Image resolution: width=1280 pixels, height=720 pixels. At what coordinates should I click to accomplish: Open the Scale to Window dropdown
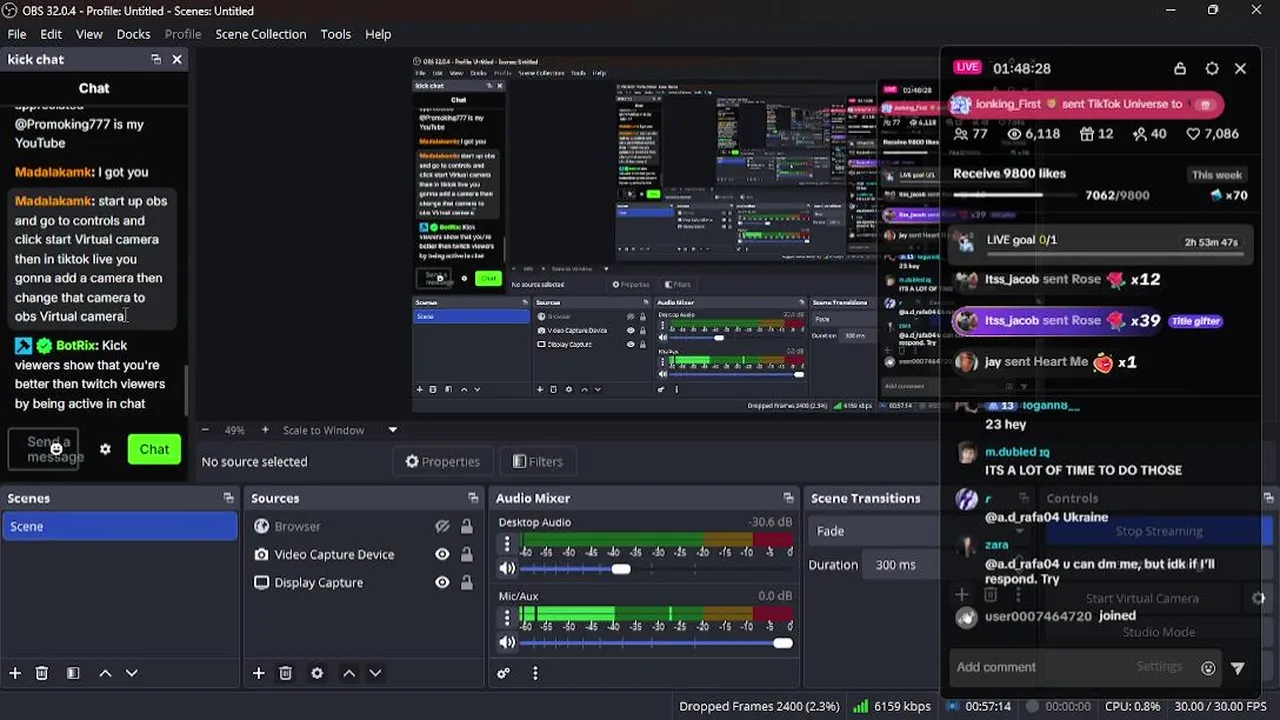(340, 430)
